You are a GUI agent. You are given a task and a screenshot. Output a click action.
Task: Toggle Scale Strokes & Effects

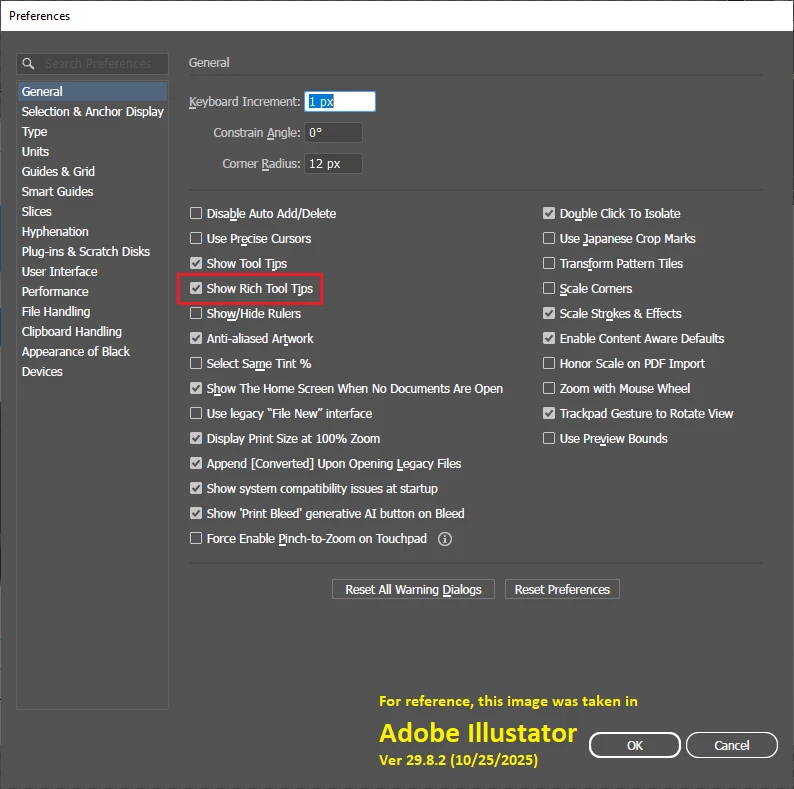pyautogui.click(x=549, y=313)
